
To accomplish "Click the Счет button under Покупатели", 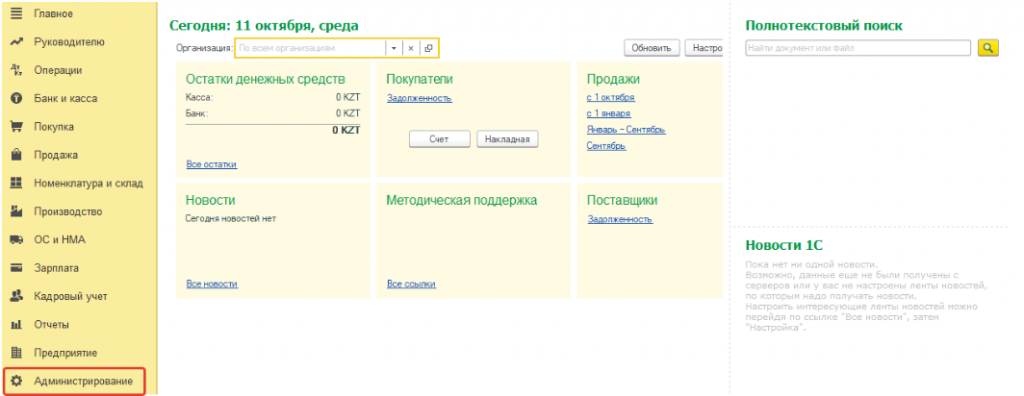I will pos(440,139).
